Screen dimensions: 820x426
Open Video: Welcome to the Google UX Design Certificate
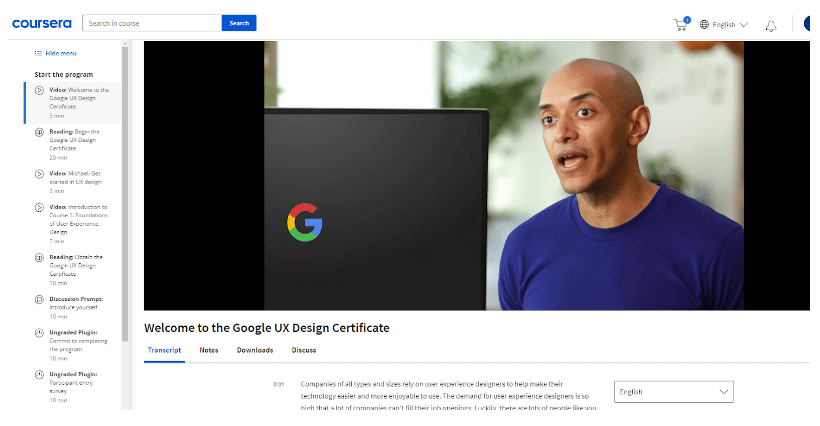pos(73,102)
